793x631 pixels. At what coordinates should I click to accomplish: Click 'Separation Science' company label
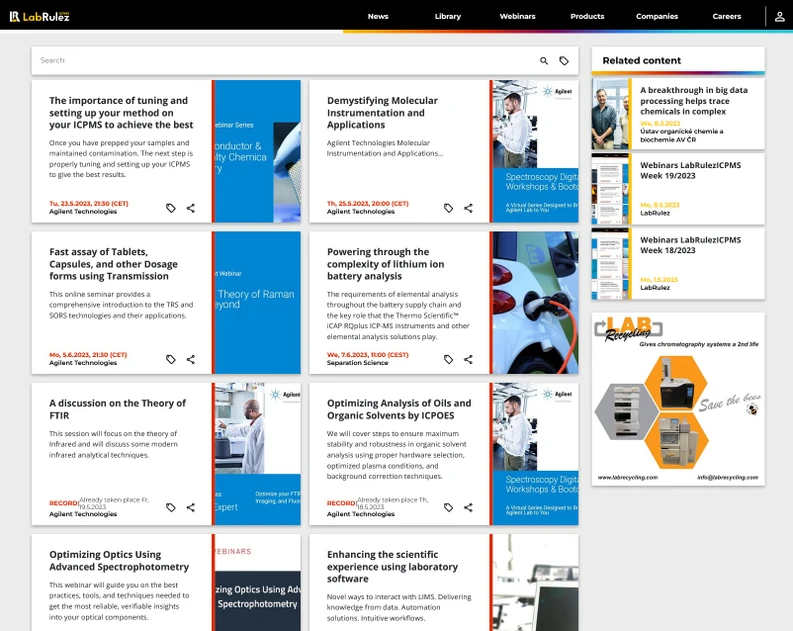click(x=358, y=363)
